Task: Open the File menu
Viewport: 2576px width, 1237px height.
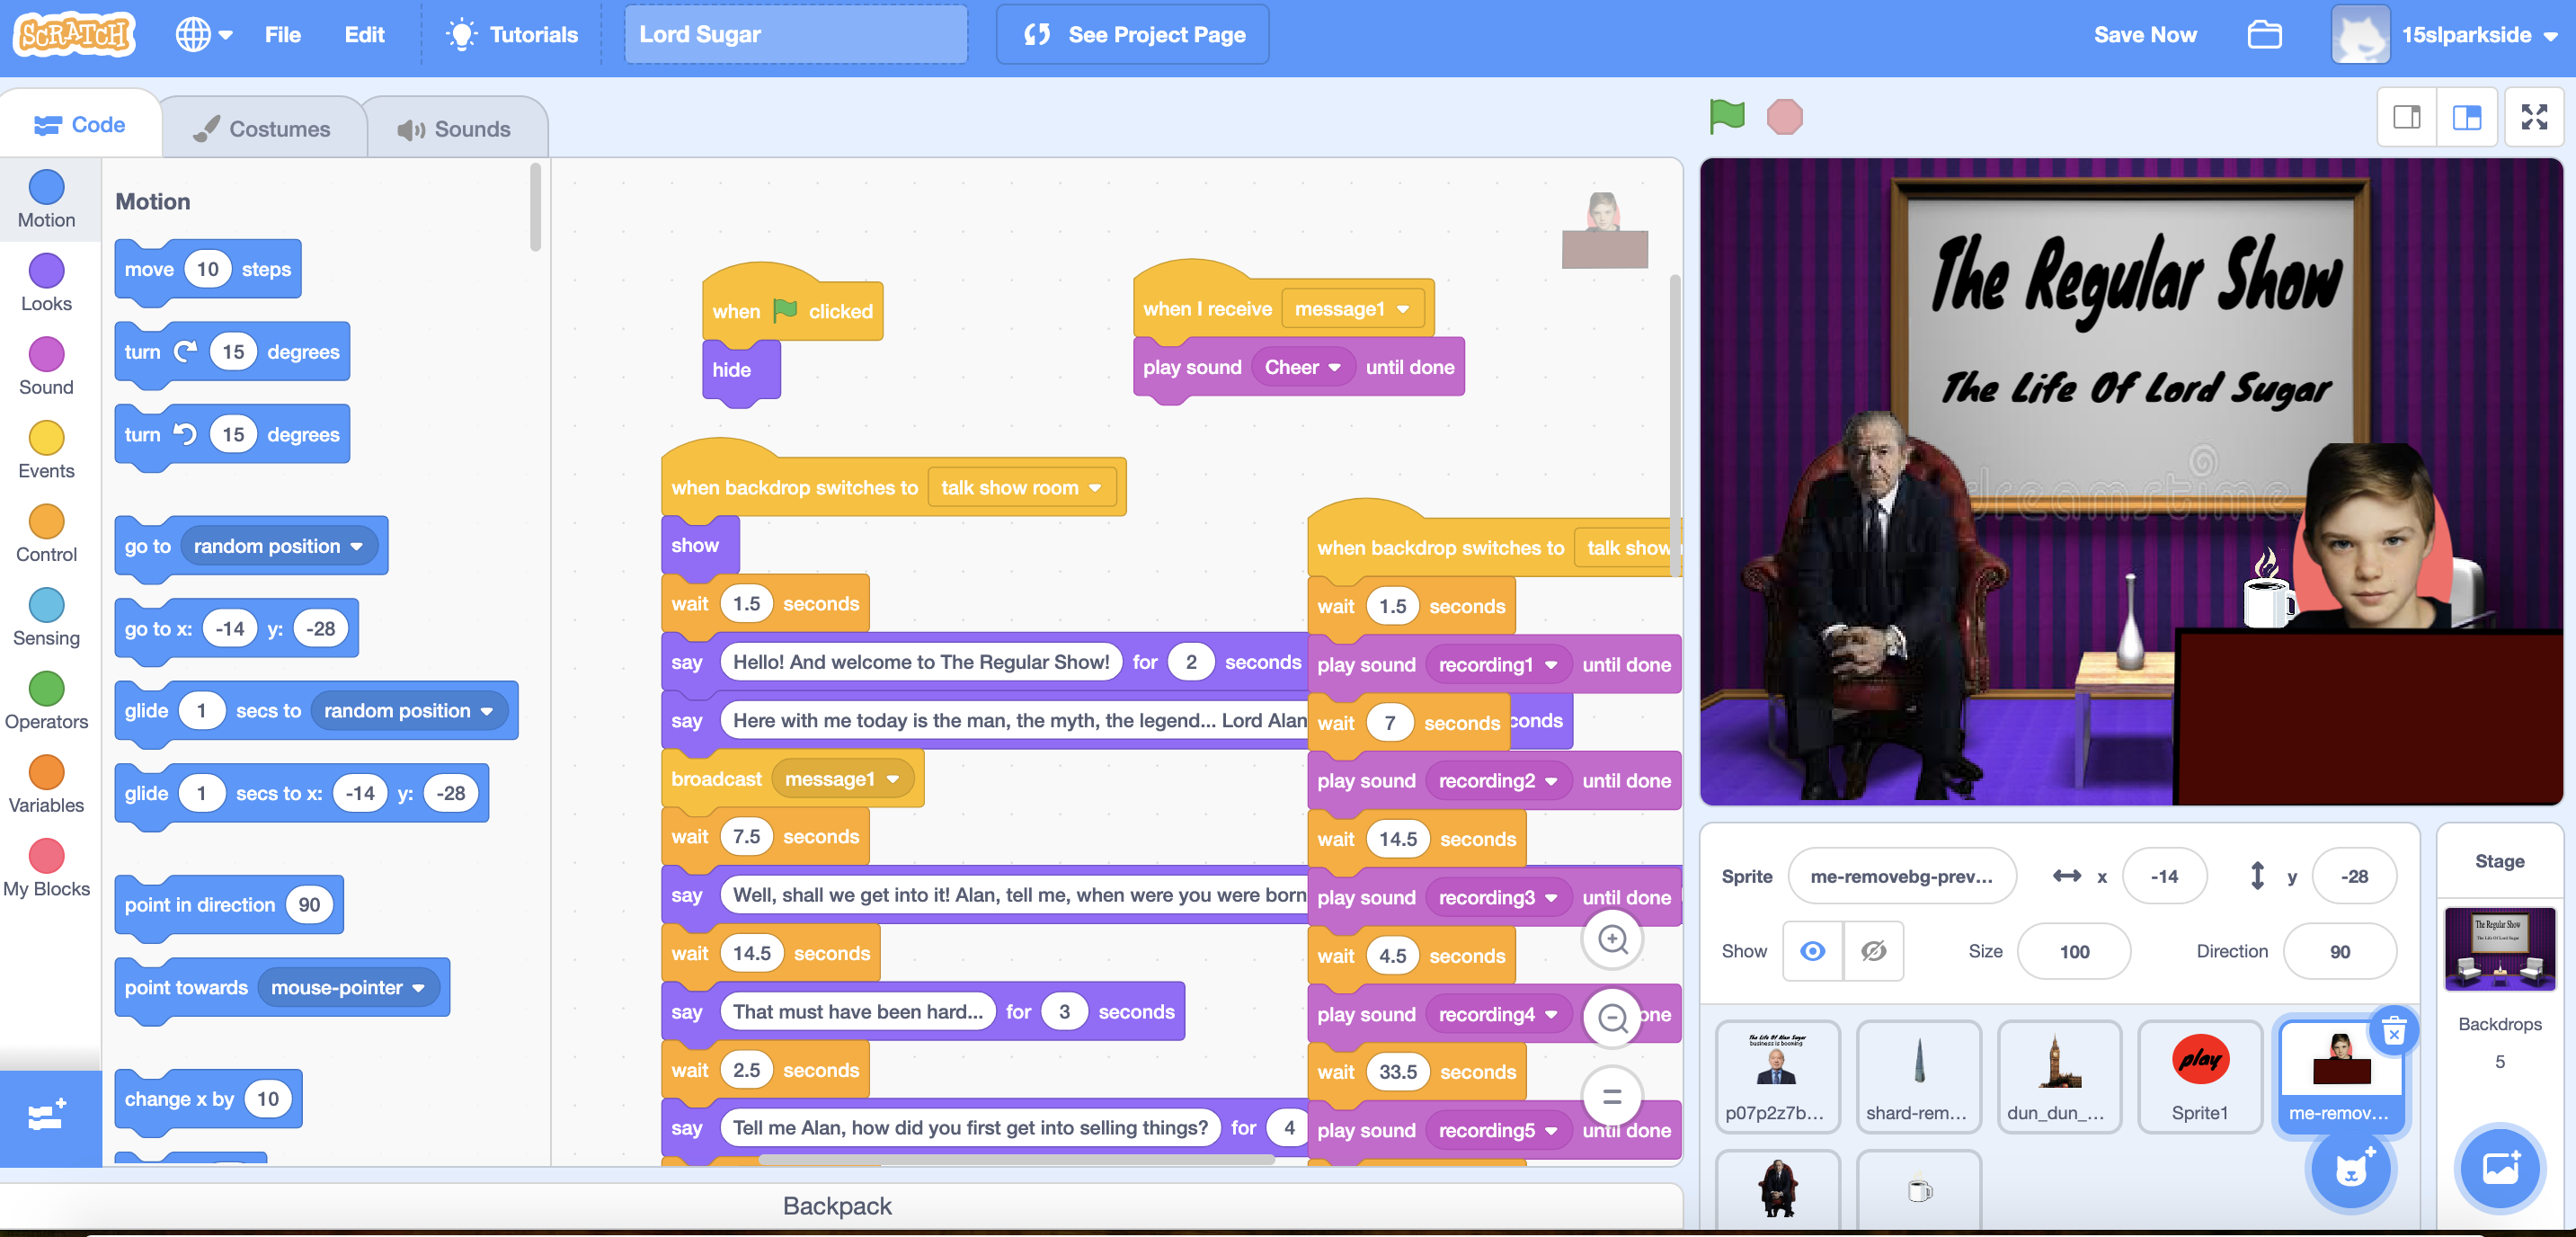Action: pos(283,35)
